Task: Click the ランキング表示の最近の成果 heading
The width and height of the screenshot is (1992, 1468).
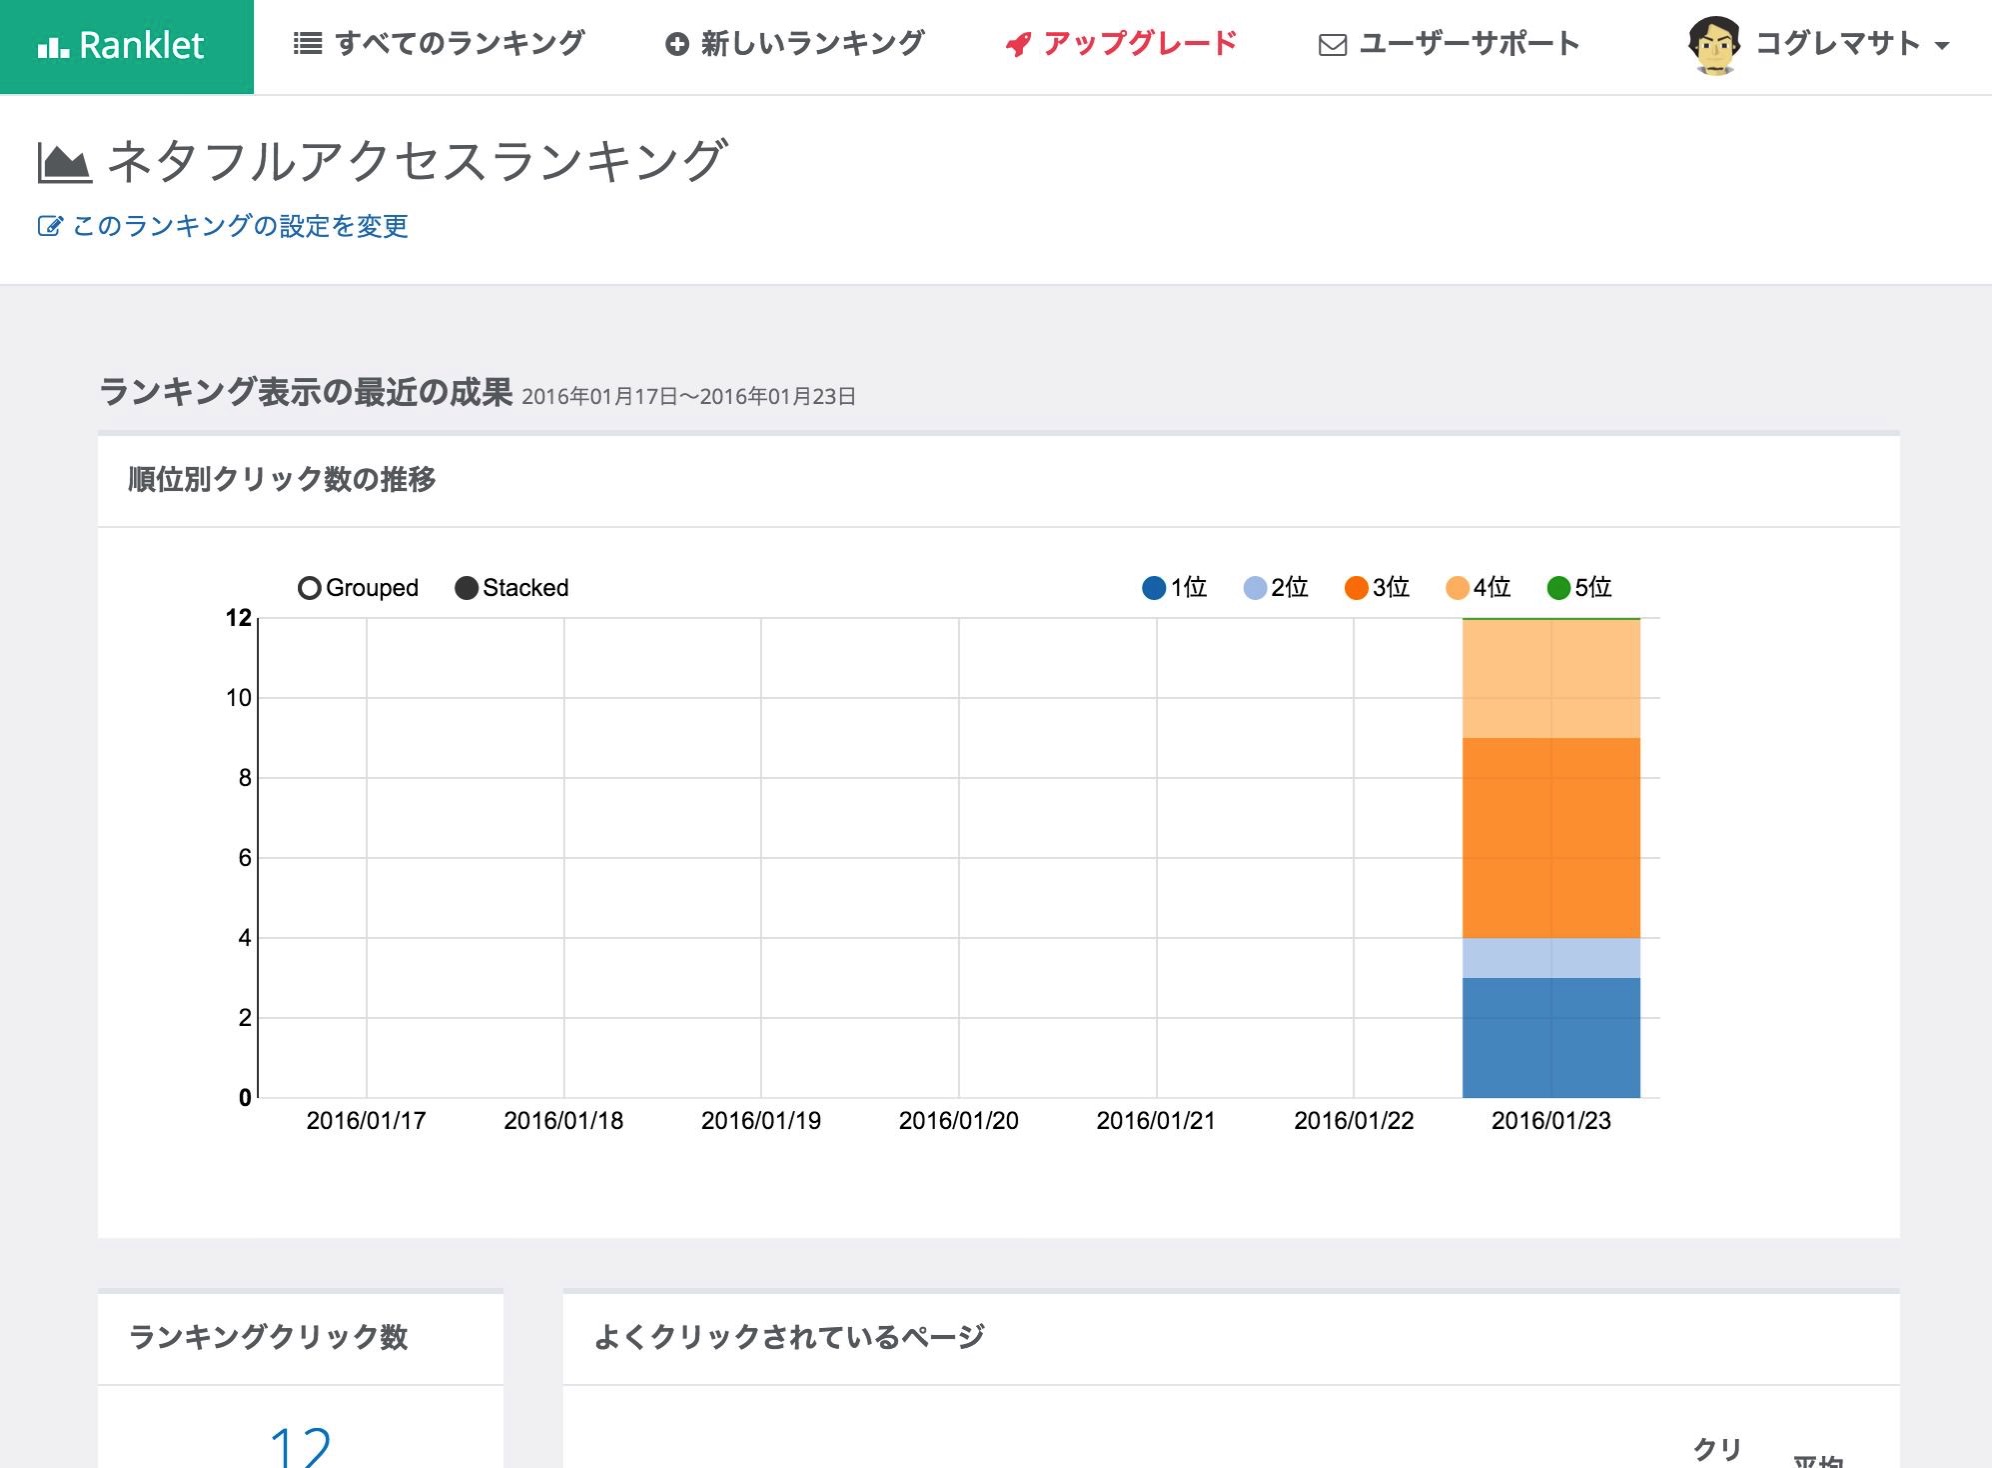Action: 306,392
